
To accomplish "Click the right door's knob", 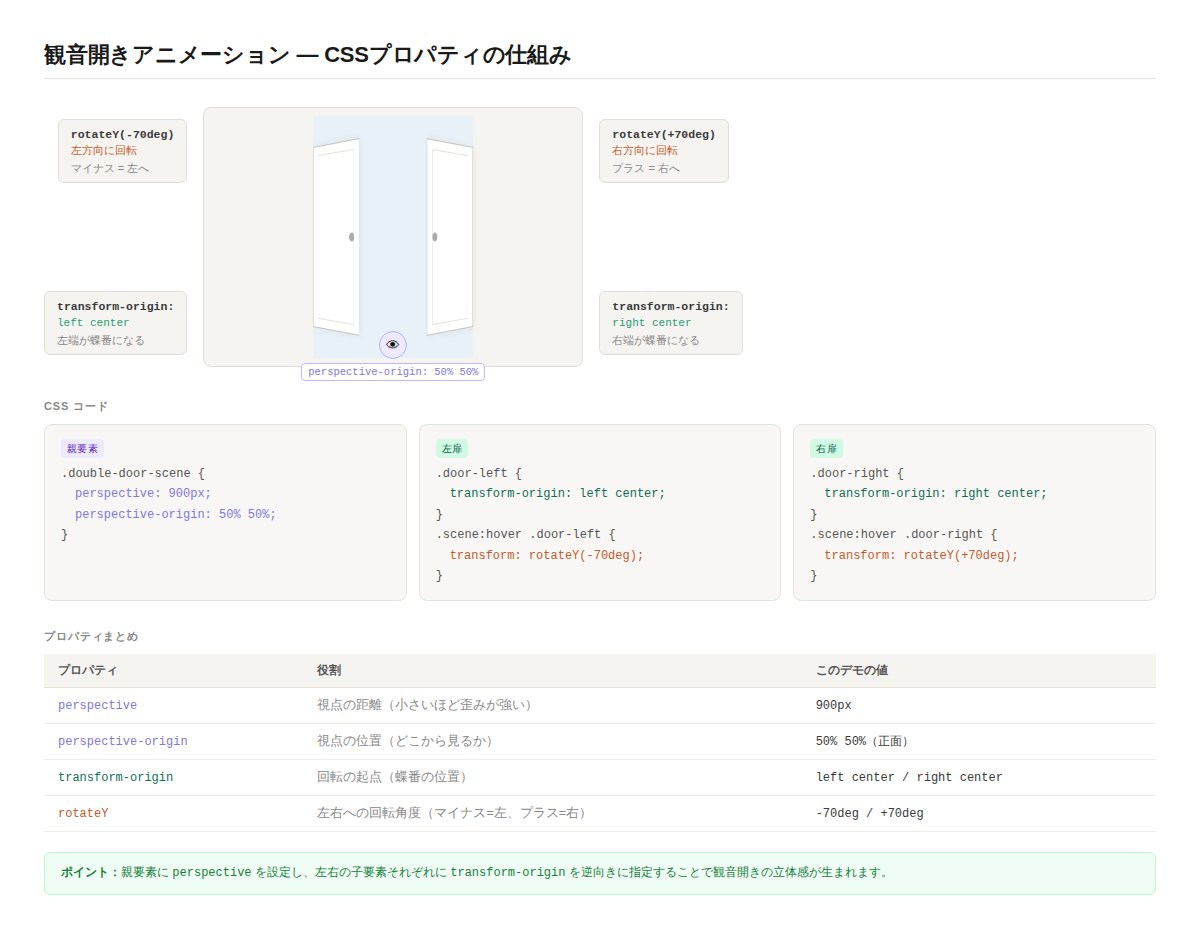I will coord(434,237).
